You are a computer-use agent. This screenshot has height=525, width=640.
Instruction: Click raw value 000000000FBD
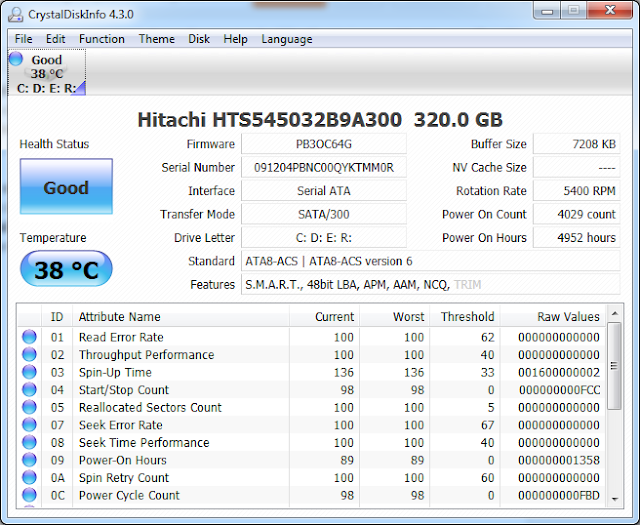coord(559,495)
